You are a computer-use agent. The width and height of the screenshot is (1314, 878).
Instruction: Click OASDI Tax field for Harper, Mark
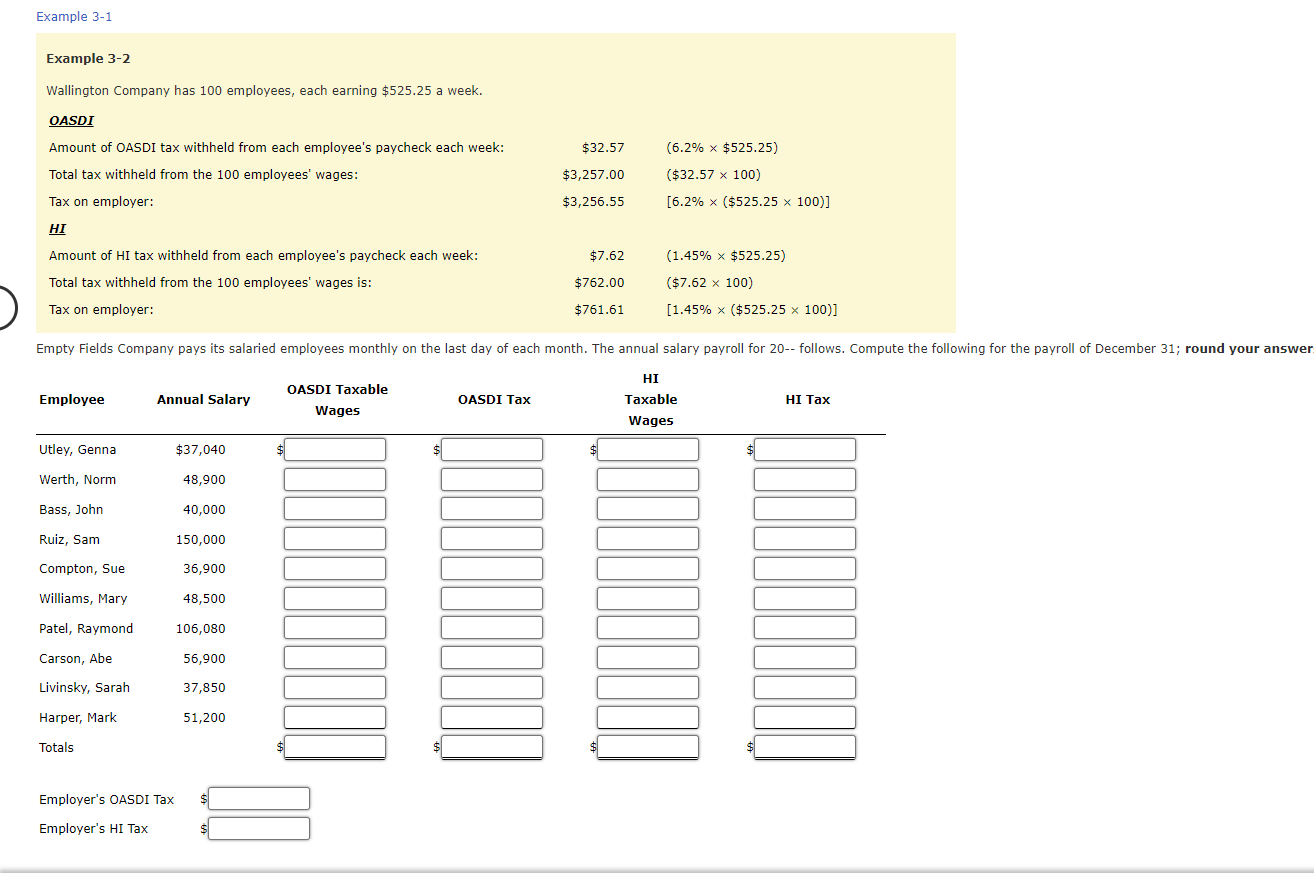pos(492,718)
